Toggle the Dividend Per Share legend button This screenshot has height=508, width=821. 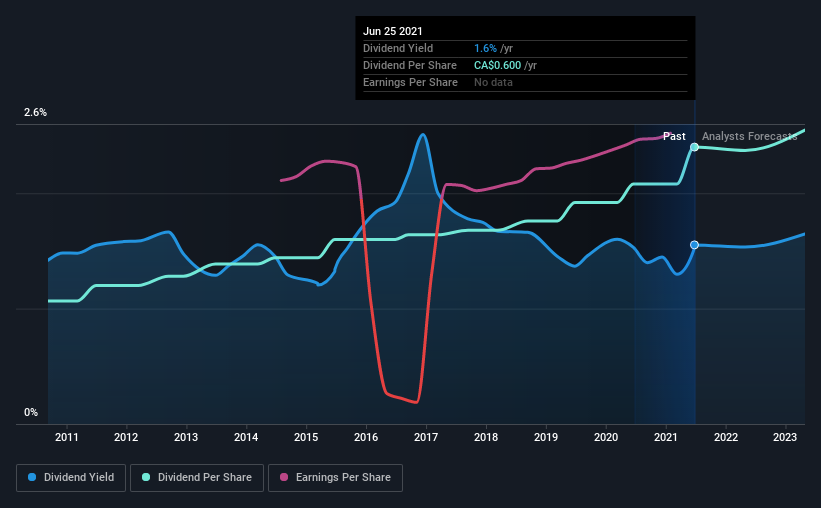[x=197, y=478]
